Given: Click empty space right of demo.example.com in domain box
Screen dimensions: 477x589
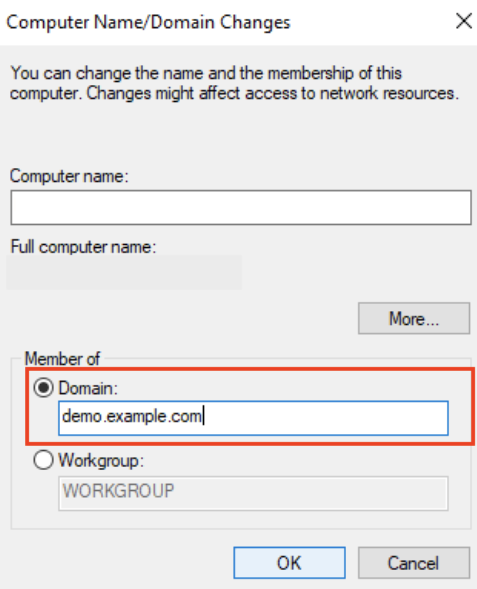Looking at the screenshot, I should tap(325, 418).
